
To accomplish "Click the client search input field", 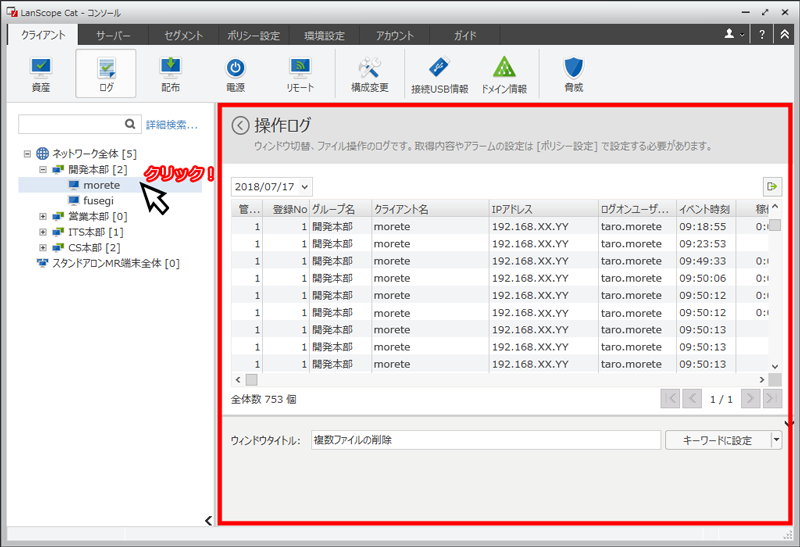I will click(71, 124).
